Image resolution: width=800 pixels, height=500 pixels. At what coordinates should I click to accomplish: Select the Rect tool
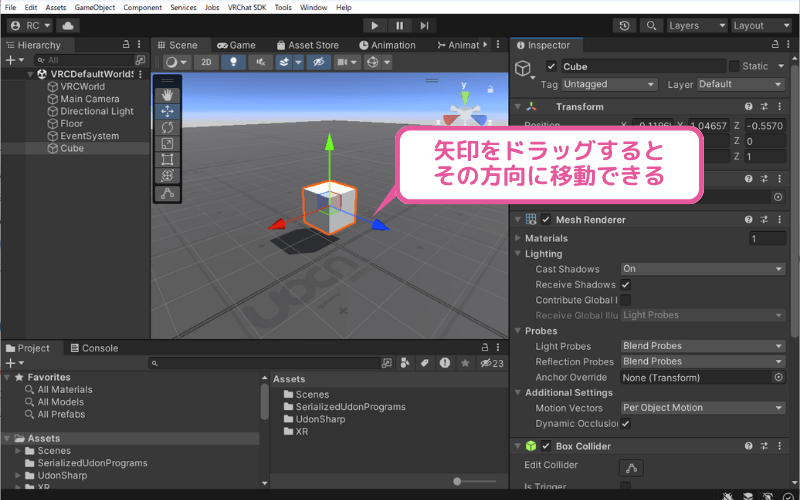(167, 159)
